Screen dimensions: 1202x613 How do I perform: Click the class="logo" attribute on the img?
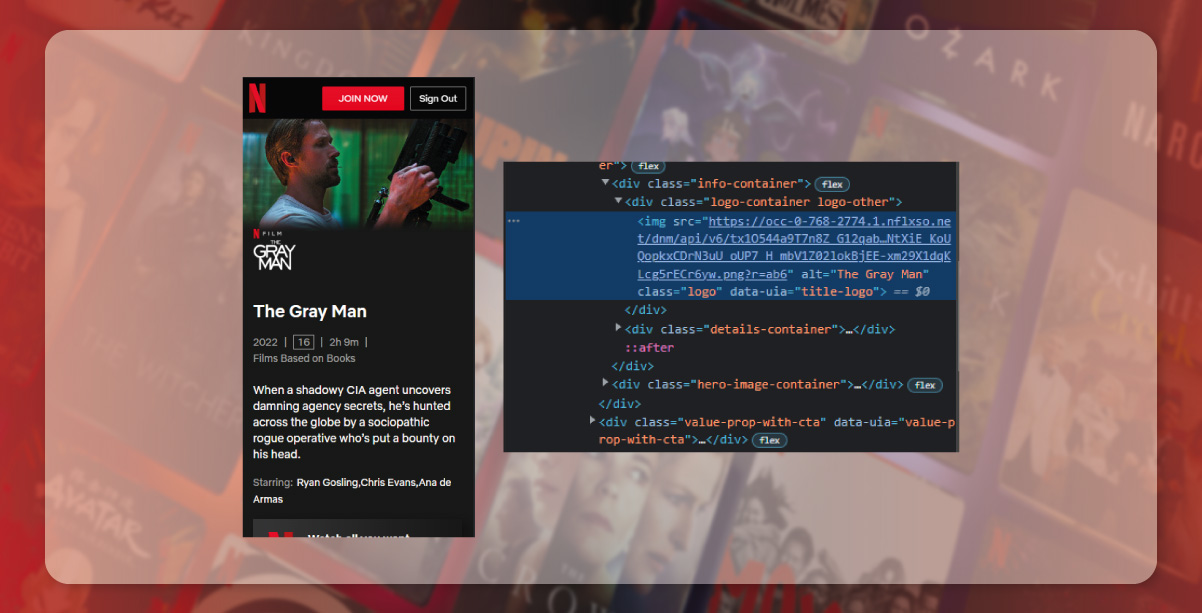[680, 292]
